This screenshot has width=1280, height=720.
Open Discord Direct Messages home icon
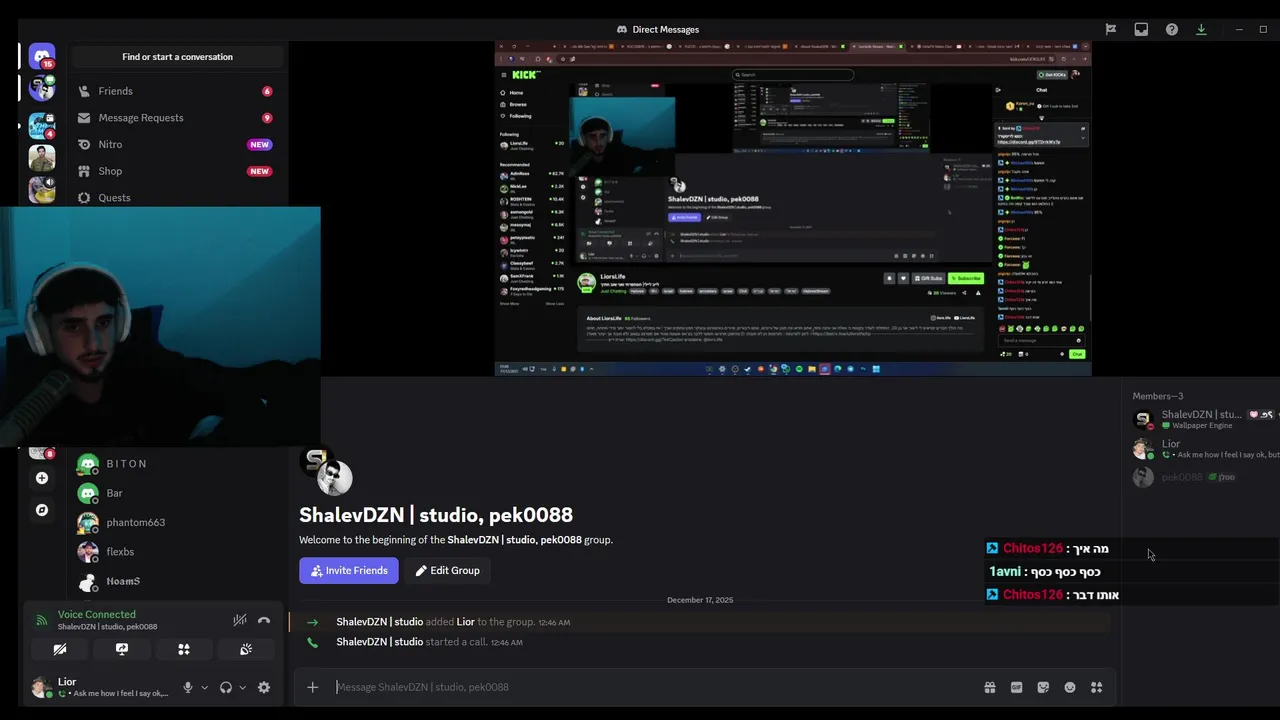pos(41,56)
